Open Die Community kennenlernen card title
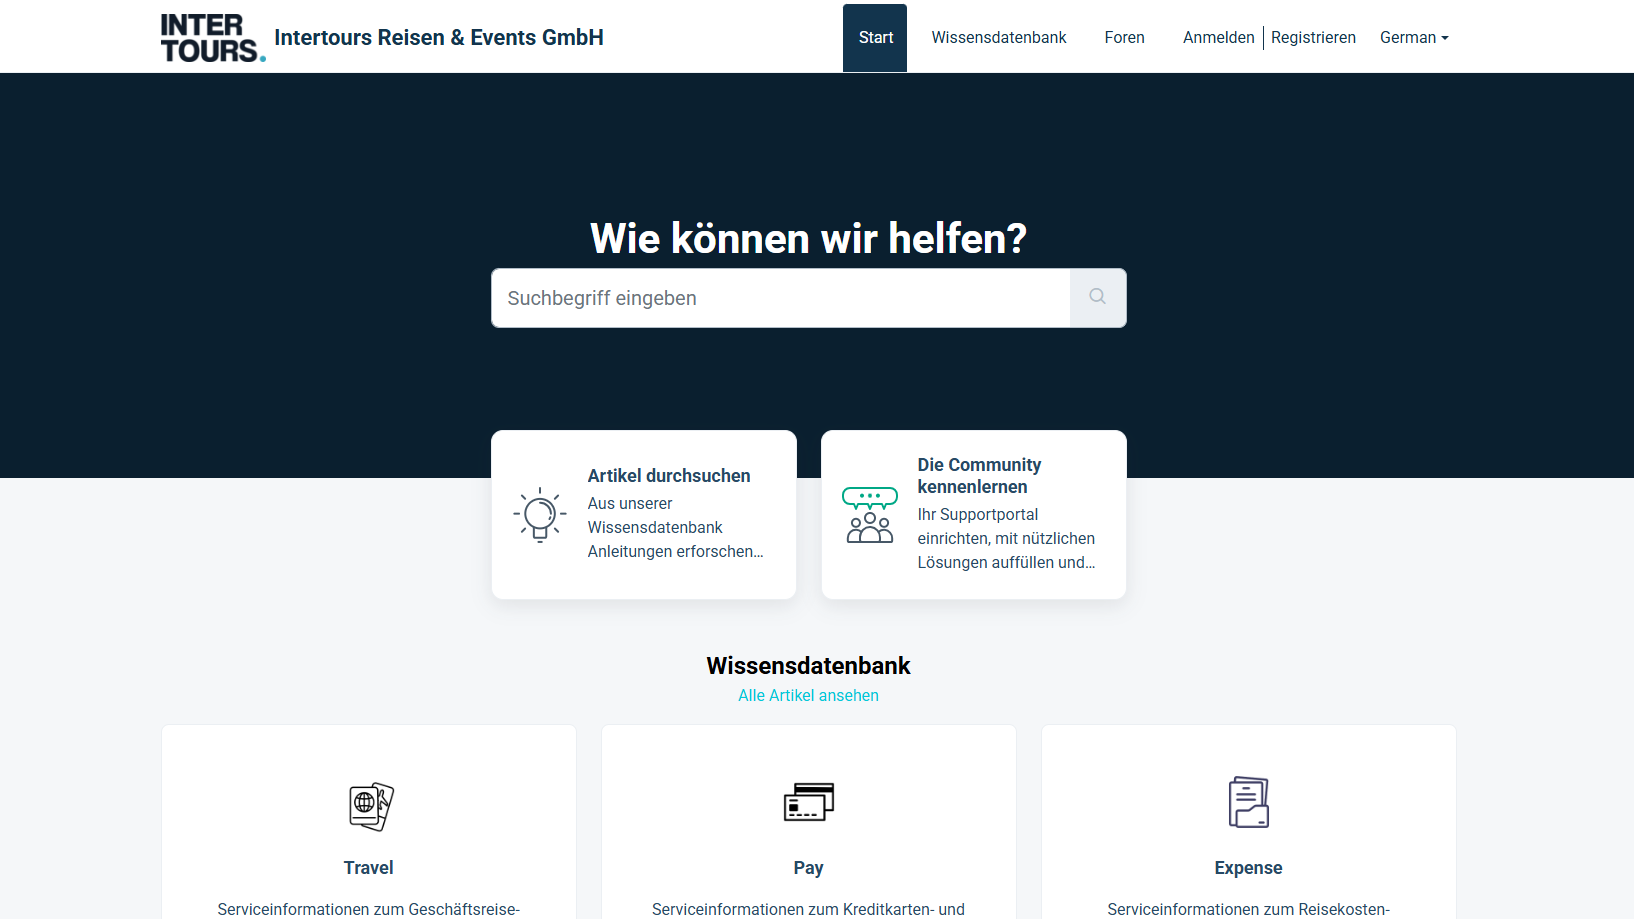The height and width of the screenshot is (919, 1634). click(x=978, y=476)
